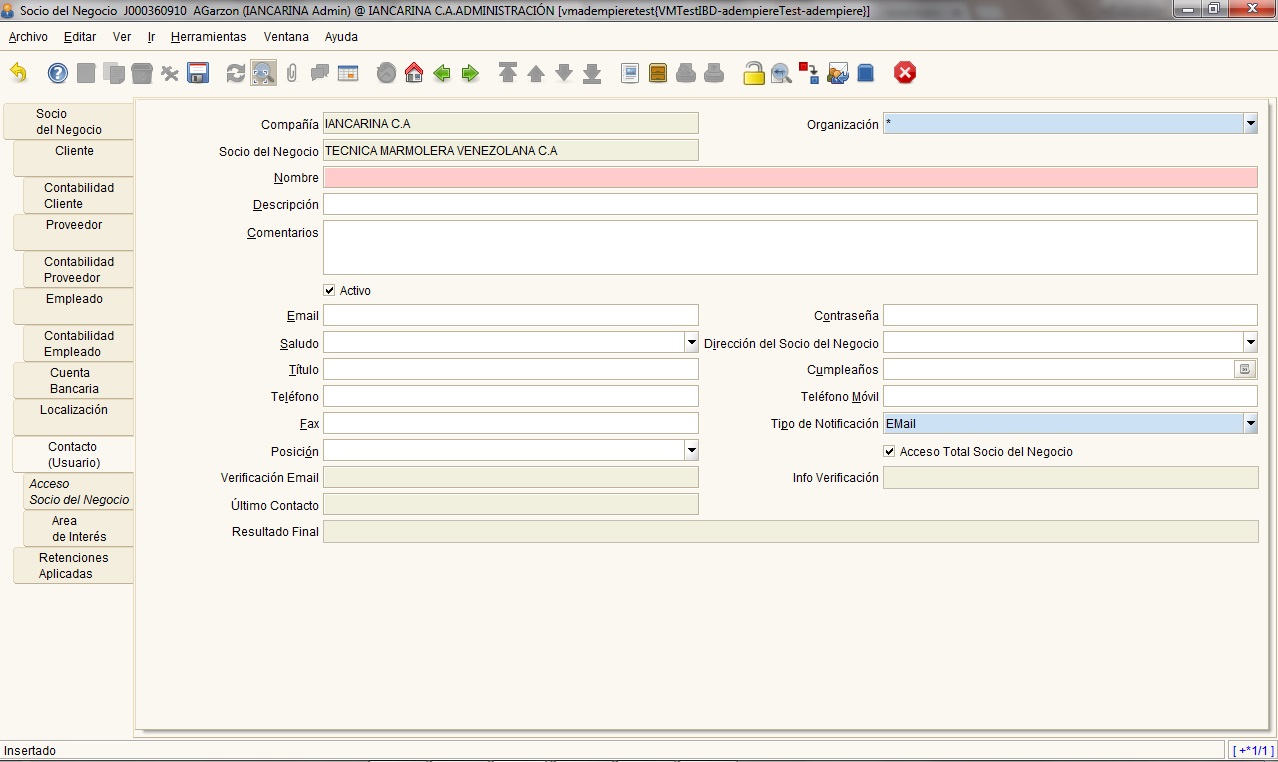Click the yellow padlock icon
The image size is (1278, 762).
(754, 73)
